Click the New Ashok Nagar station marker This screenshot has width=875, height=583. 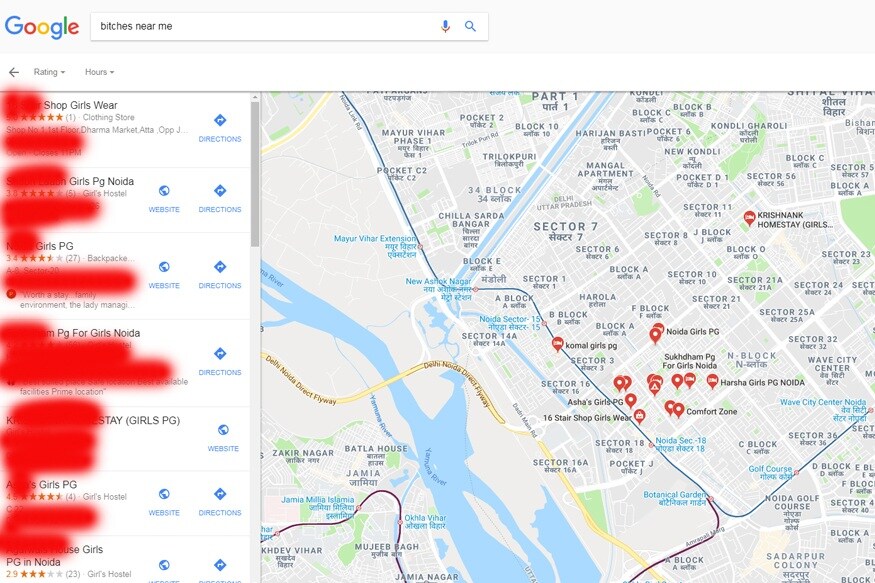[x=475, y=289]
